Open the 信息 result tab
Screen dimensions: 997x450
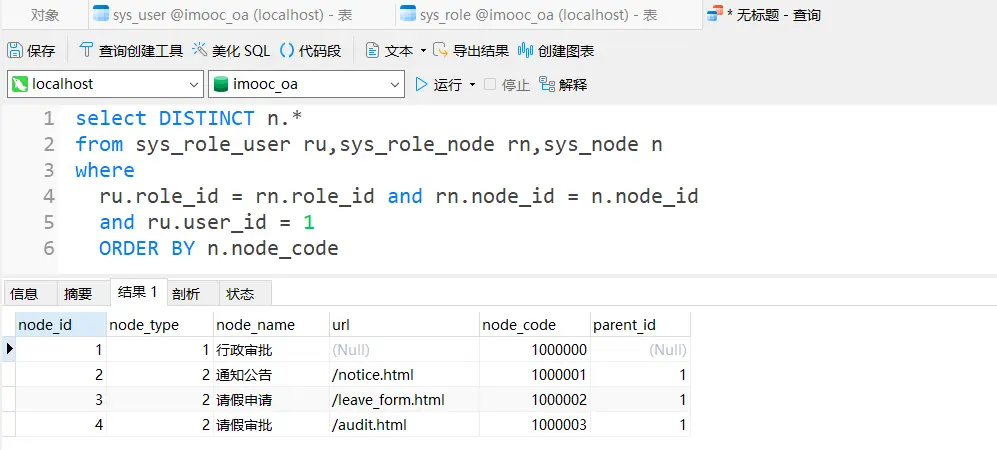tap(24, 294)
